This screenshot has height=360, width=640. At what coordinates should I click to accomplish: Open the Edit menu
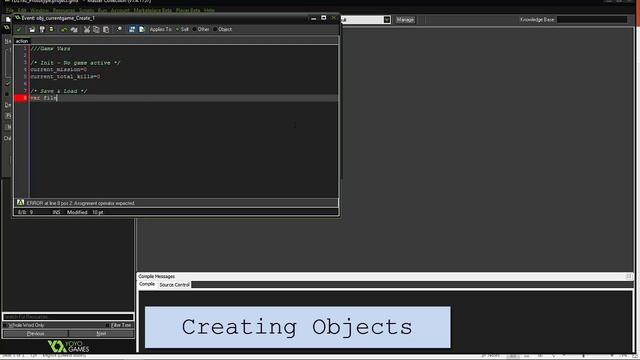tap(22, 10)
